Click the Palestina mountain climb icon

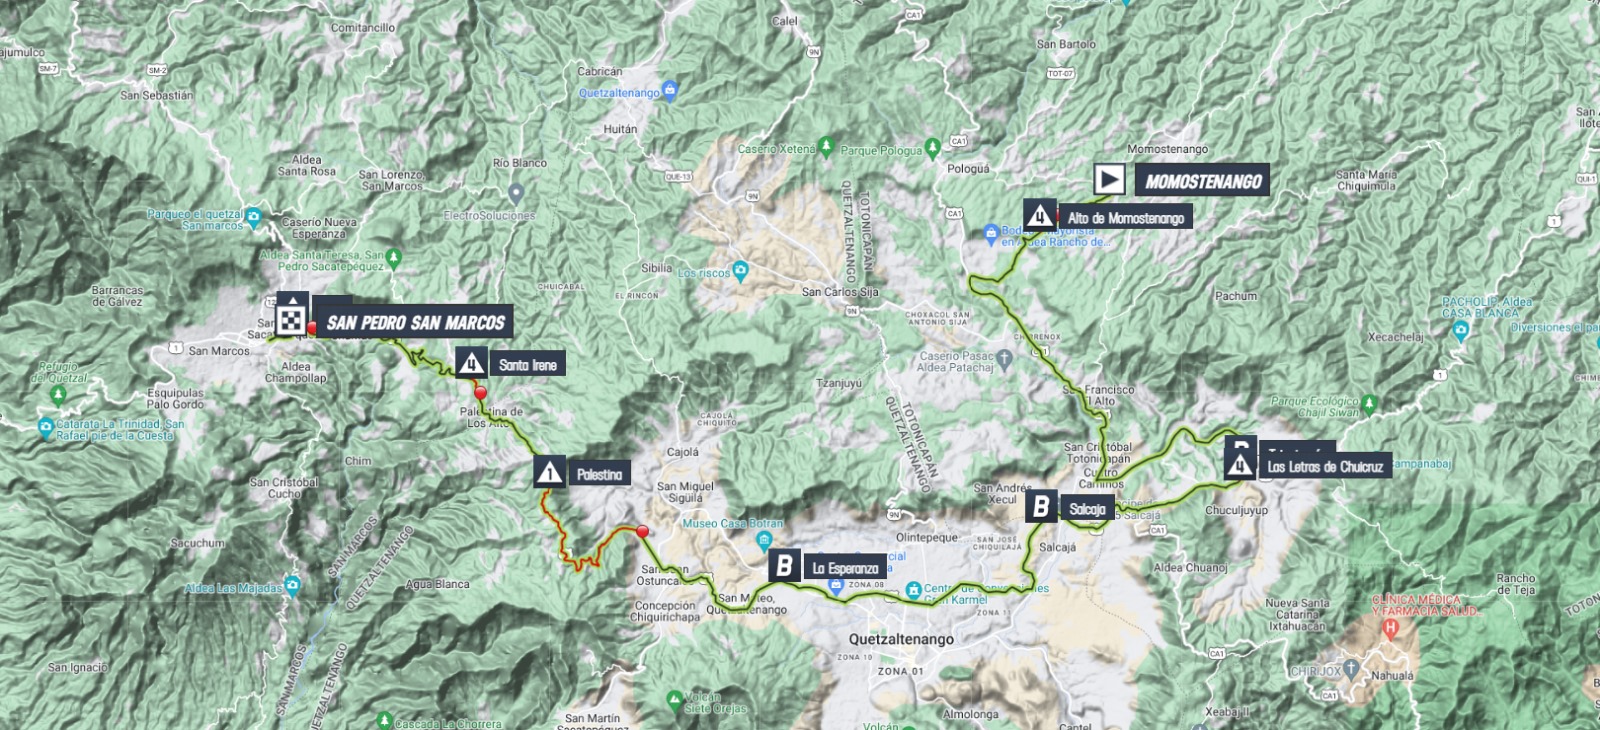point(549,472)
